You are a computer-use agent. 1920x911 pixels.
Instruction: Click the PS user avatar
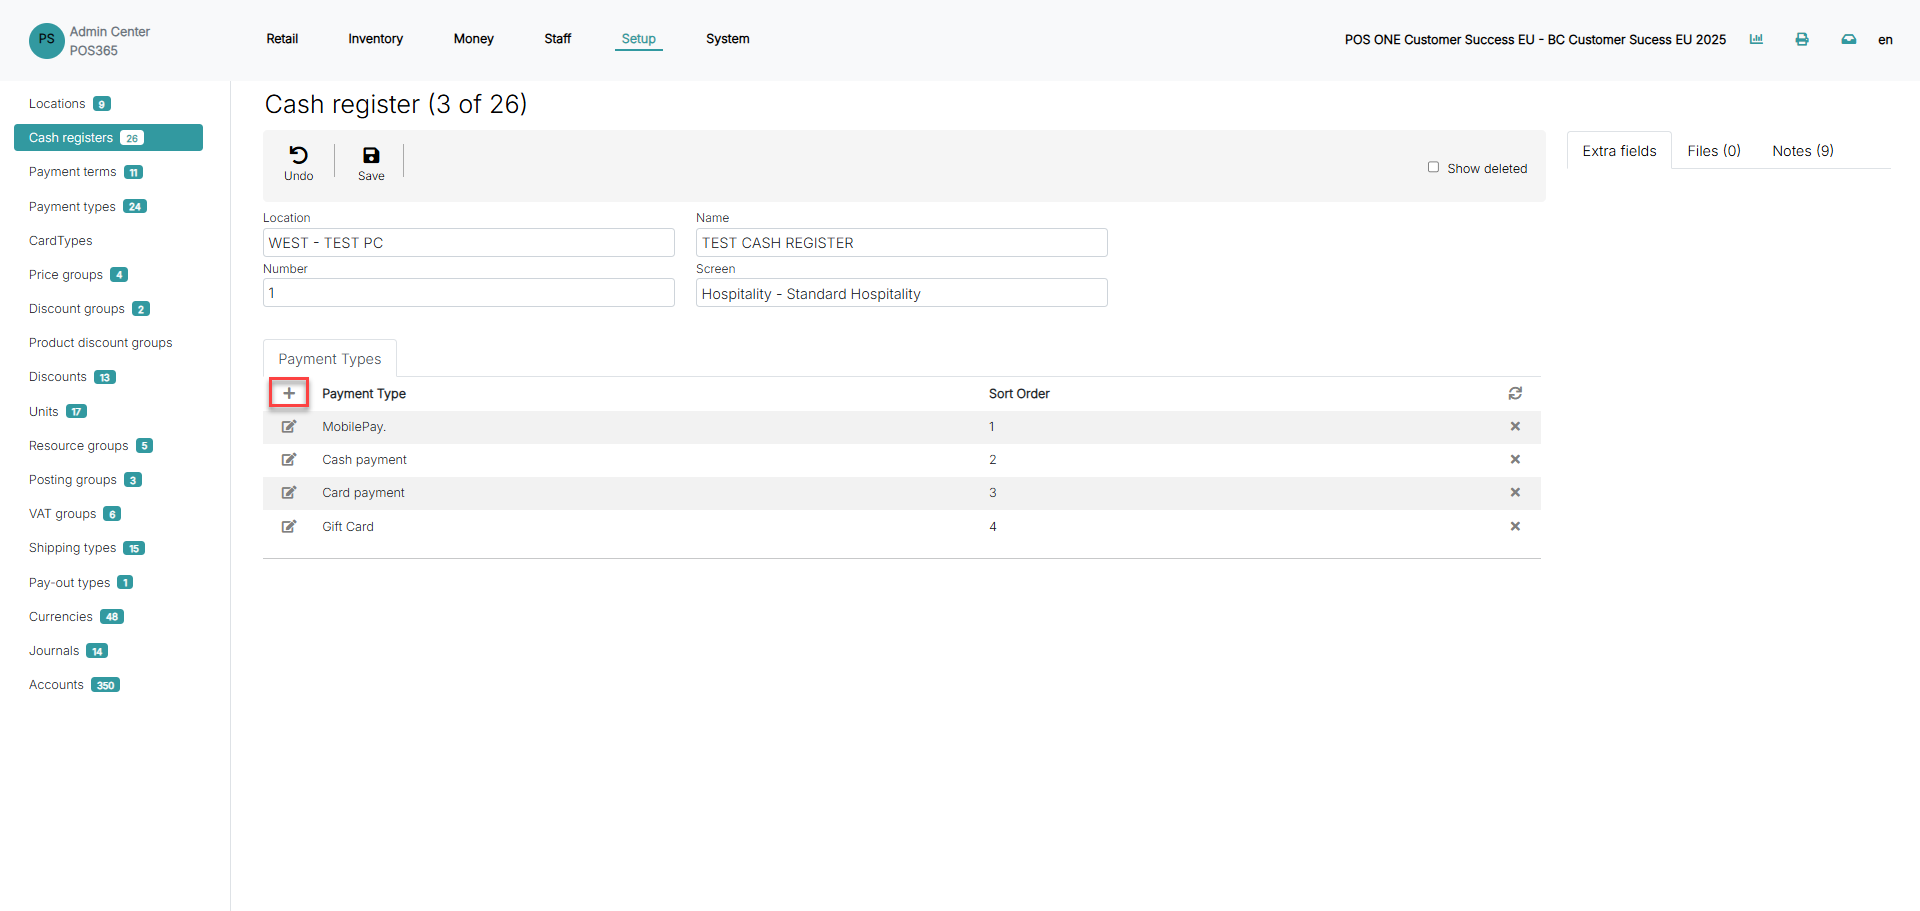click(x=47, y=40)
